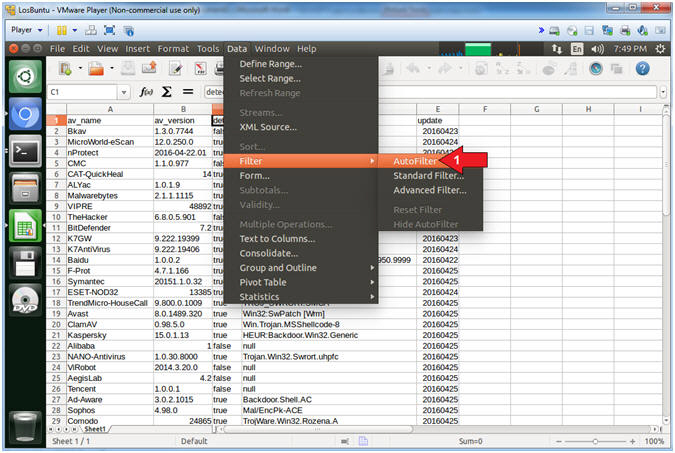The width and height of the screenshot is (675, 453).
Task: Choose Standard Filter... menu entry
Action: coord(429,176)
